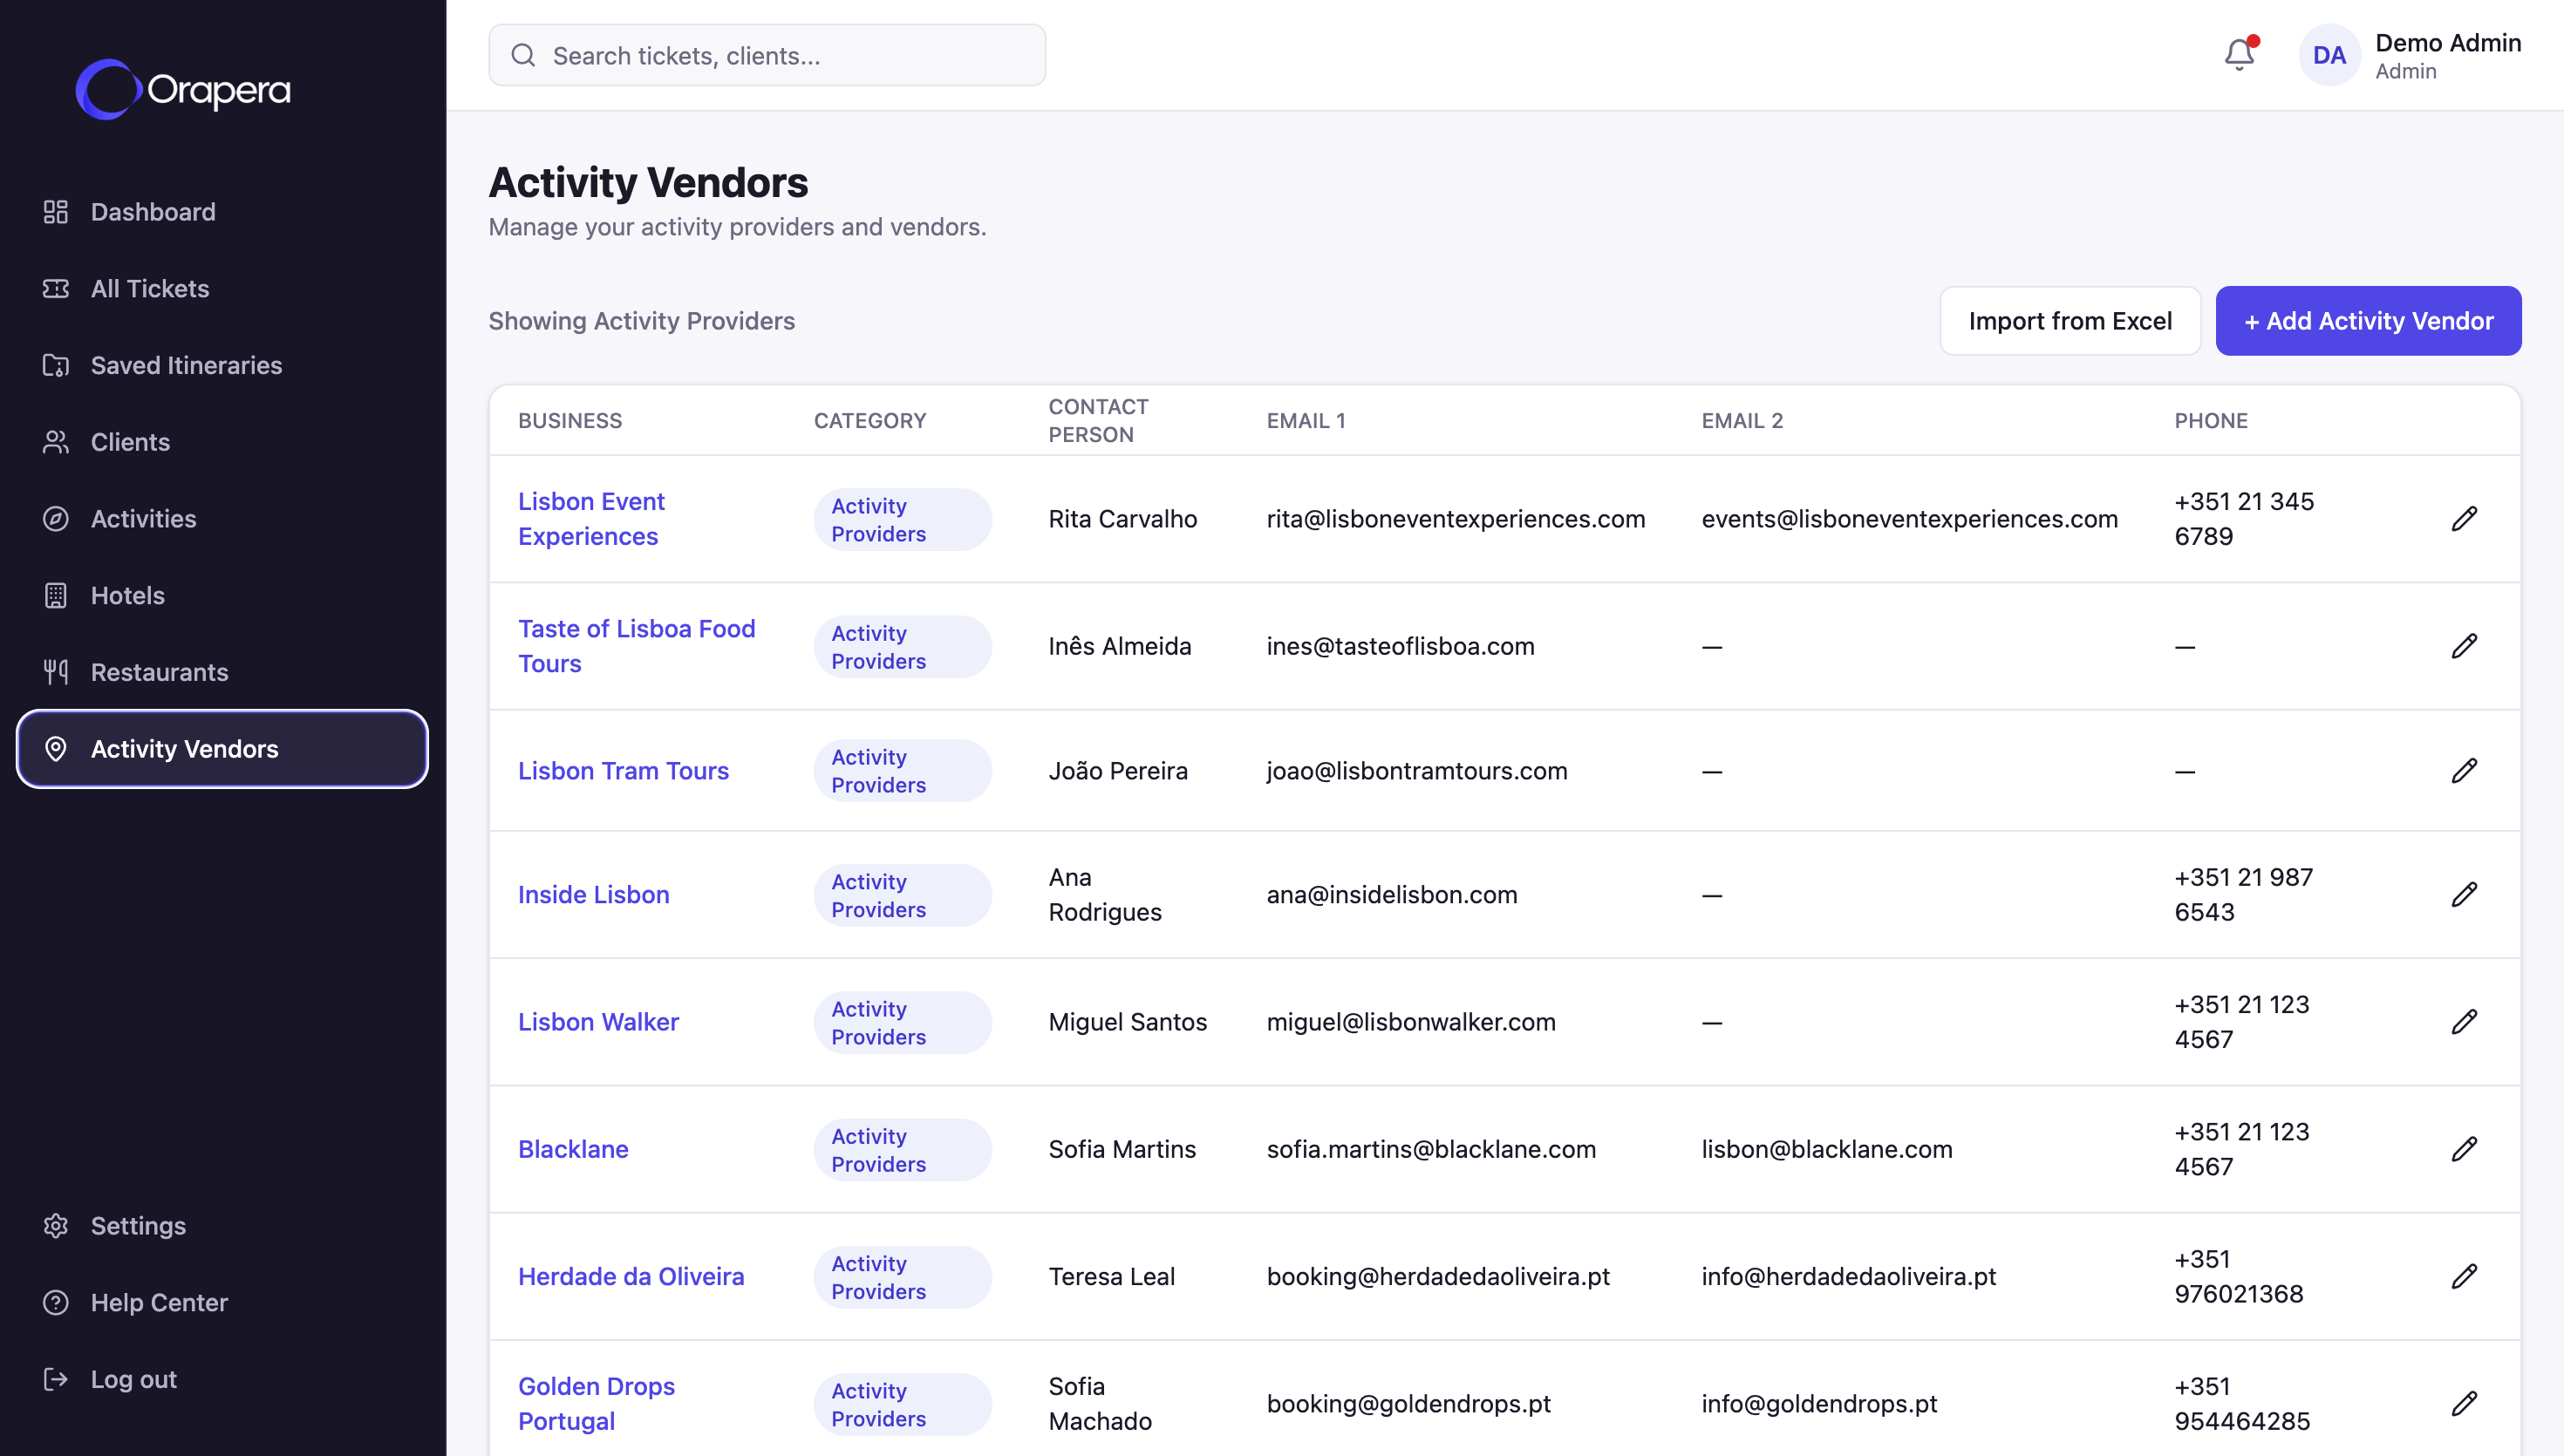Viewport: 2564px width, 1456px height.
Task: Open Dashboard from the sidebar
Action: (222, 212)
